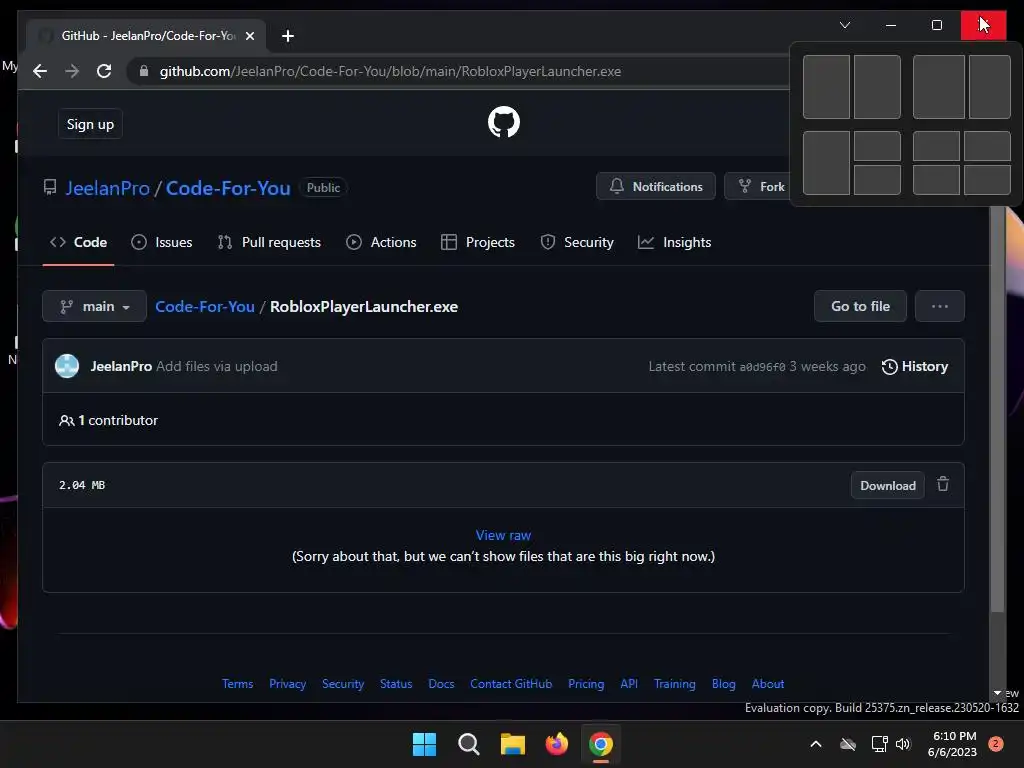
Task: Open the tab search chevron
Action: (844, 25)
